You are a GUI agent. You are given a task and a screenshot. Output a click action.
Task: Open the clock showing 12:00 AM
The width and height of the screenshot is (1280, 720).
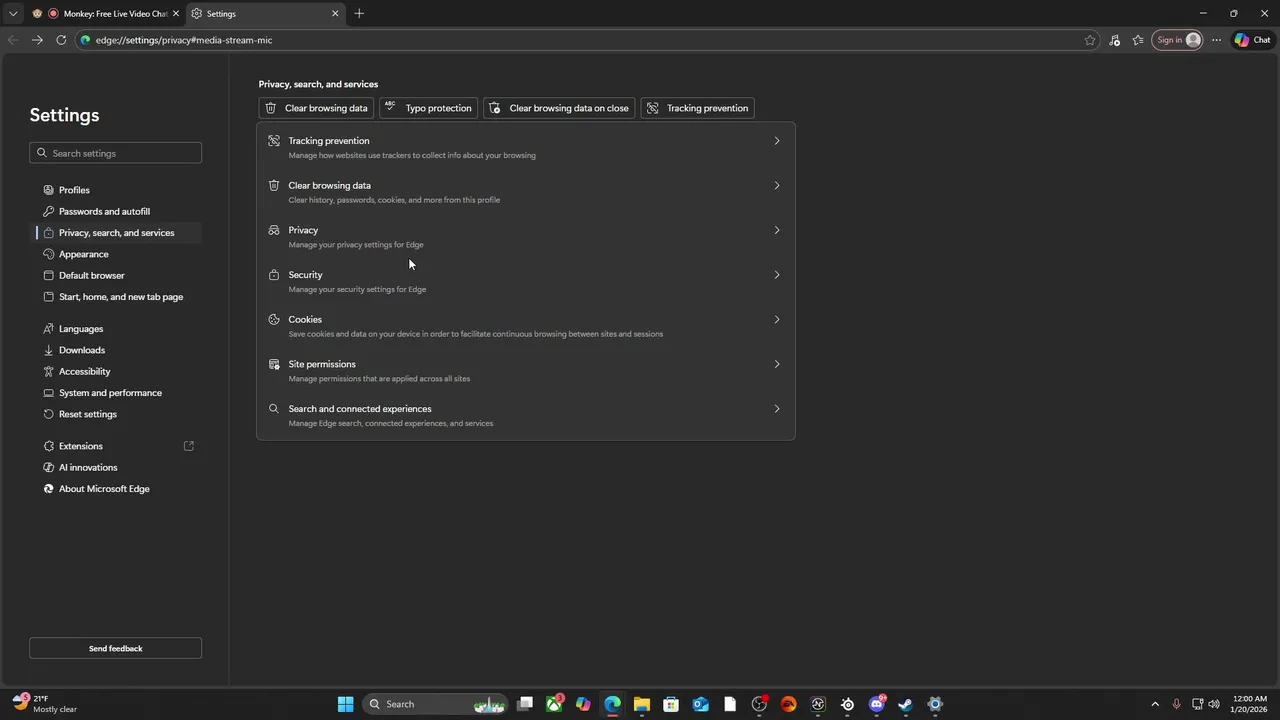tap(1250, 704)
